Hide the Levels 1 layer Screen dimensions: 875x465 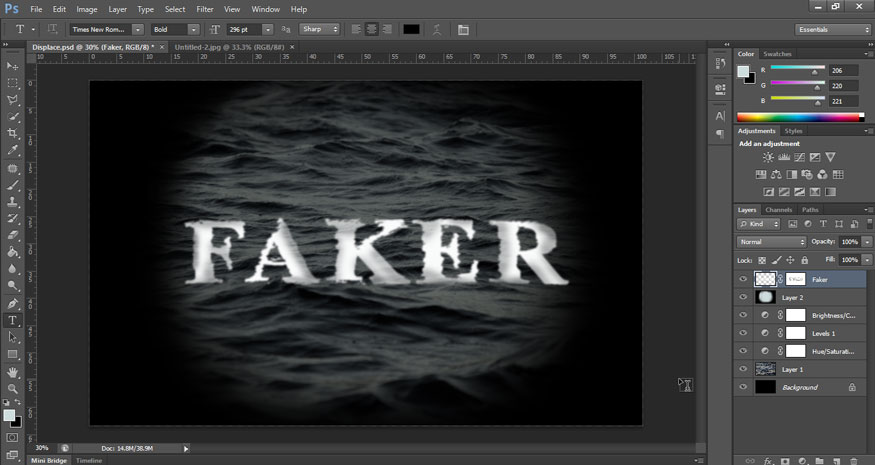tap(743, 333)
